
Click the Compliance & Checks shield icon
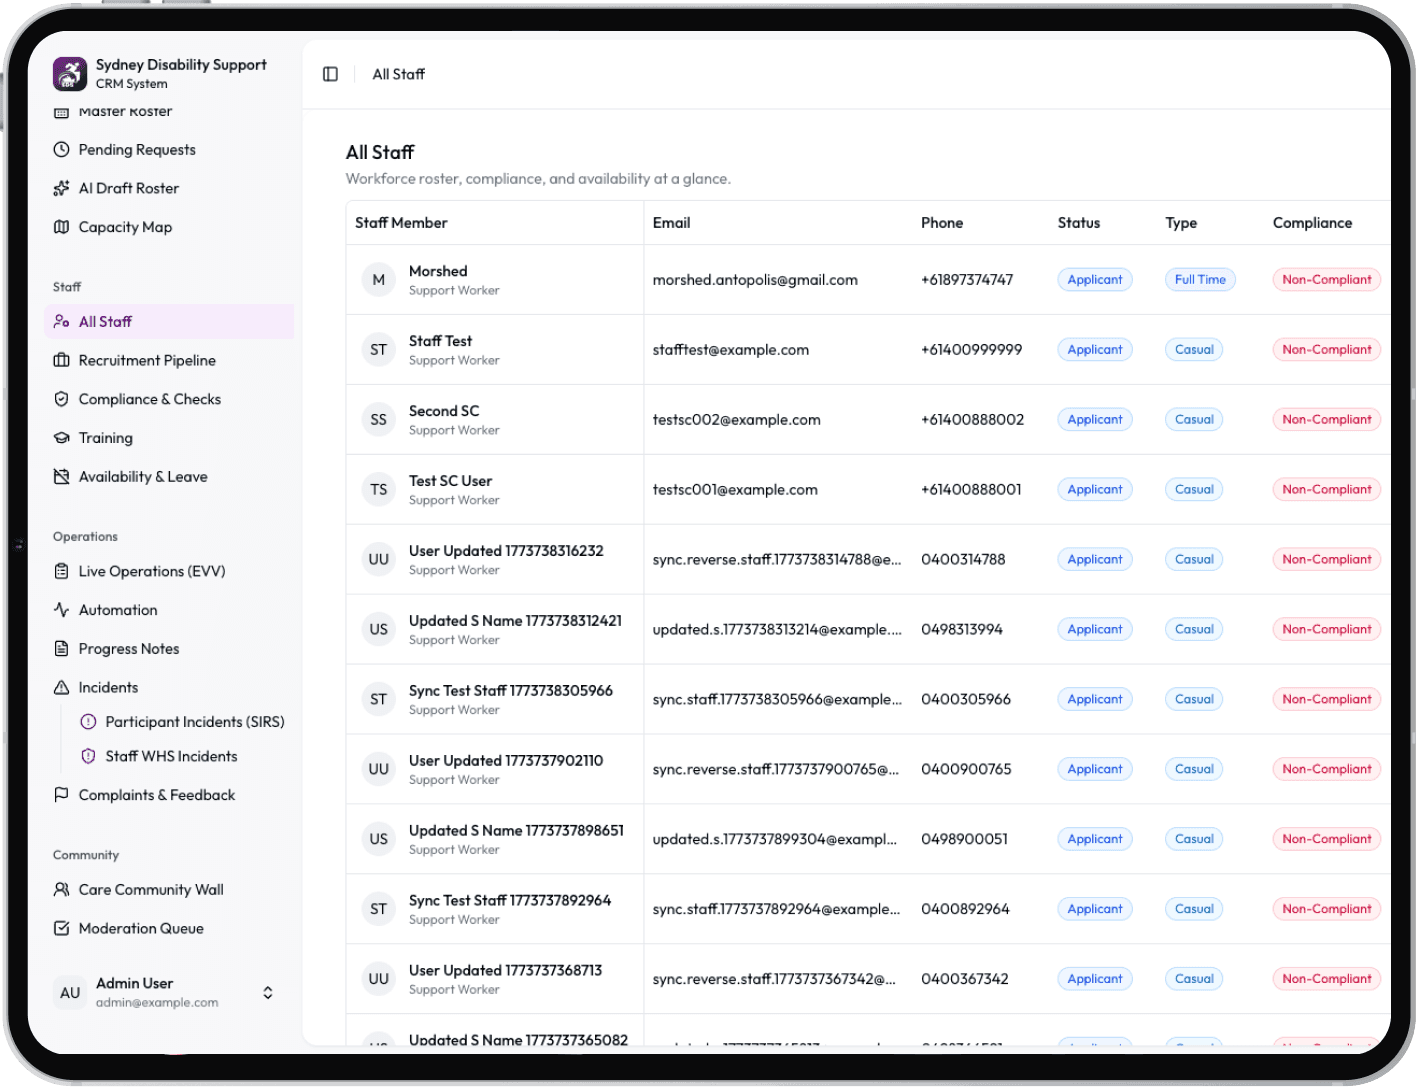61,399
